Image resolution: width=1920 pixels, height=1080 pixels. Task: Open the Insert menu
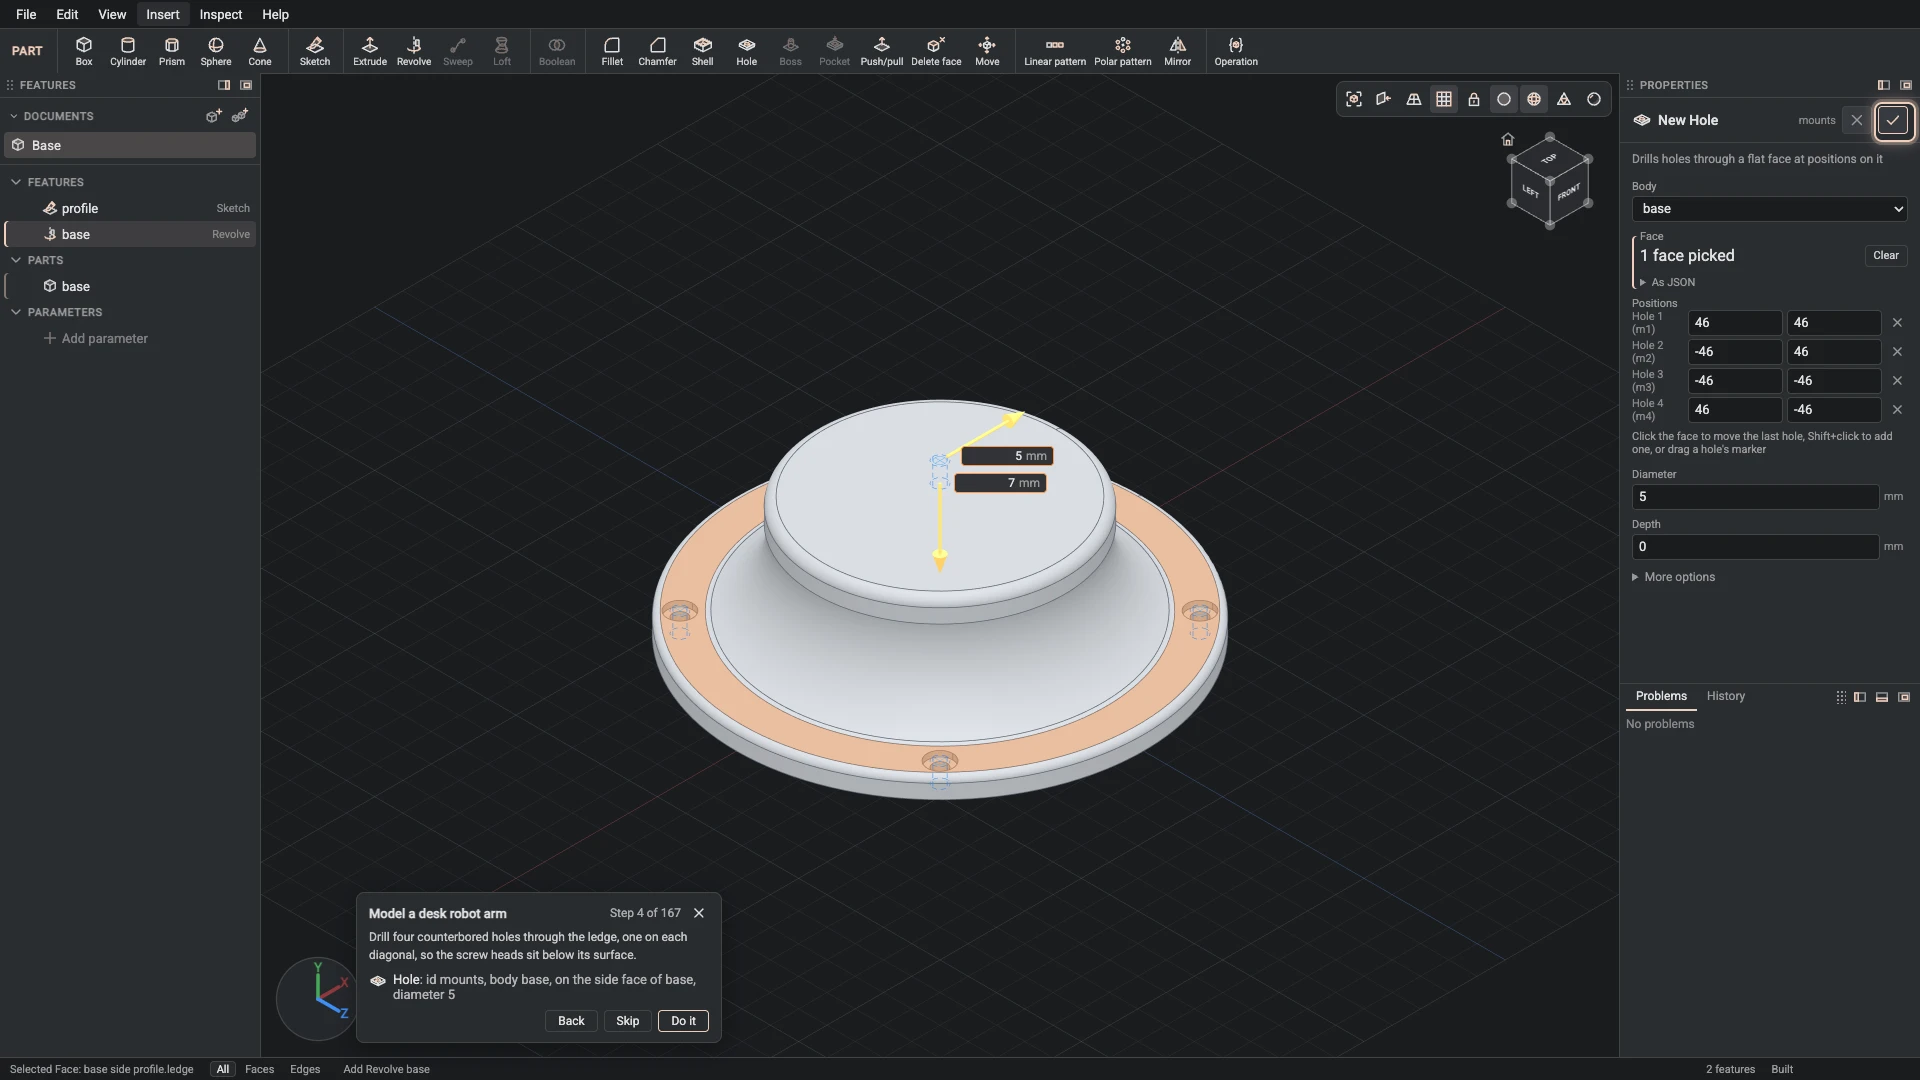[x=162, y=14]
